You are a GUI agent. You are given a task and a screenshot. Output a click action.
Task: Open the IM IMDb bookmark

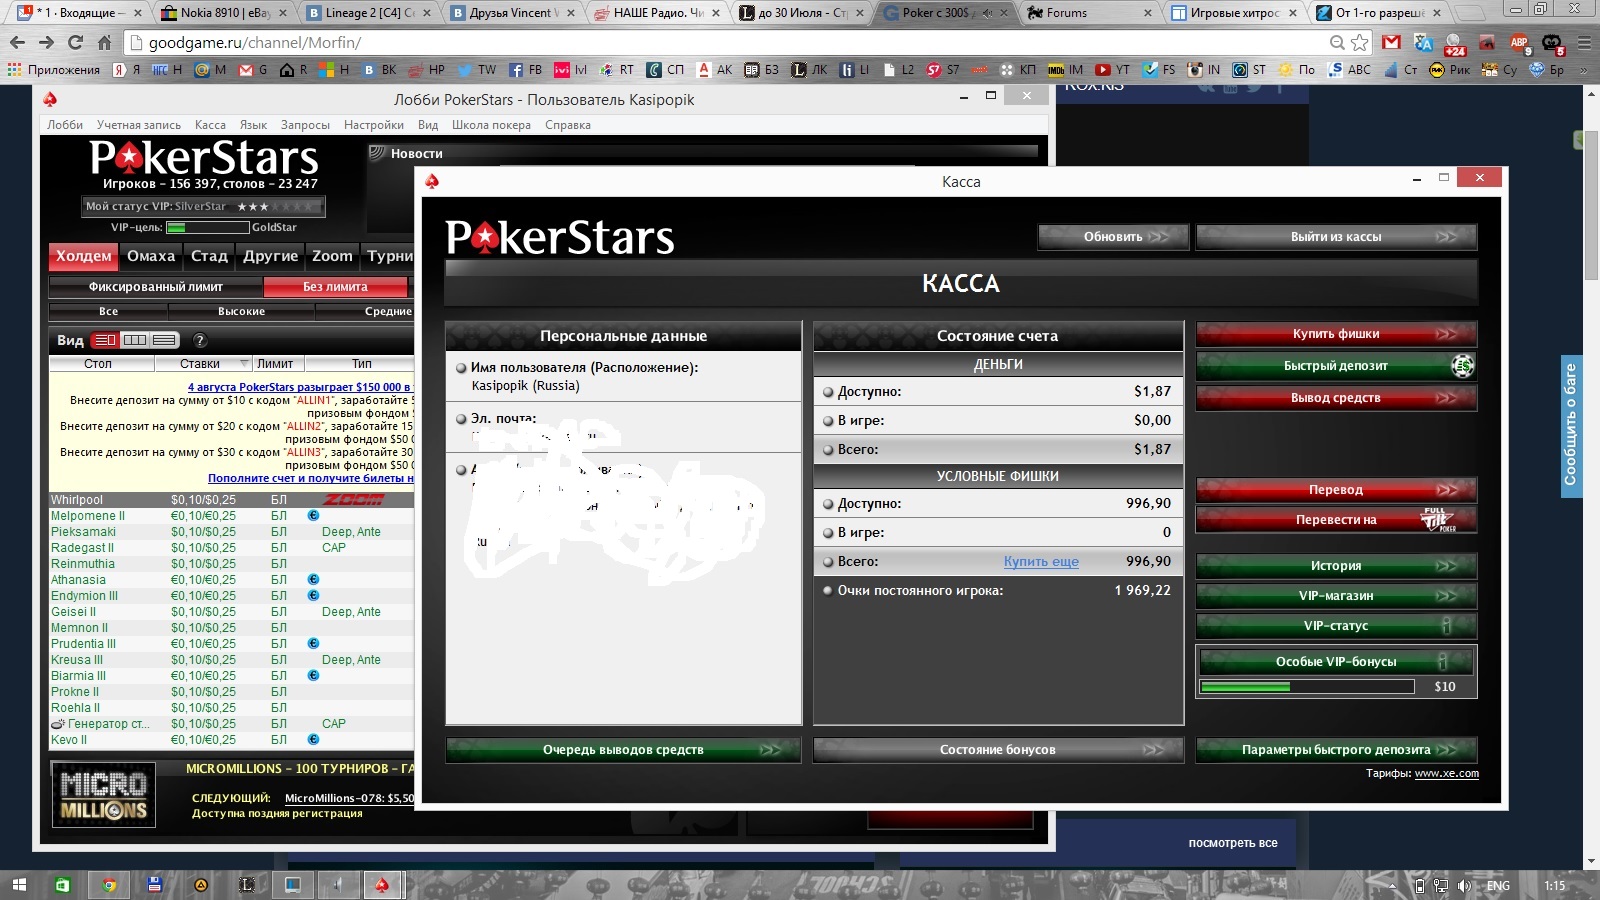click(1065, 70)
